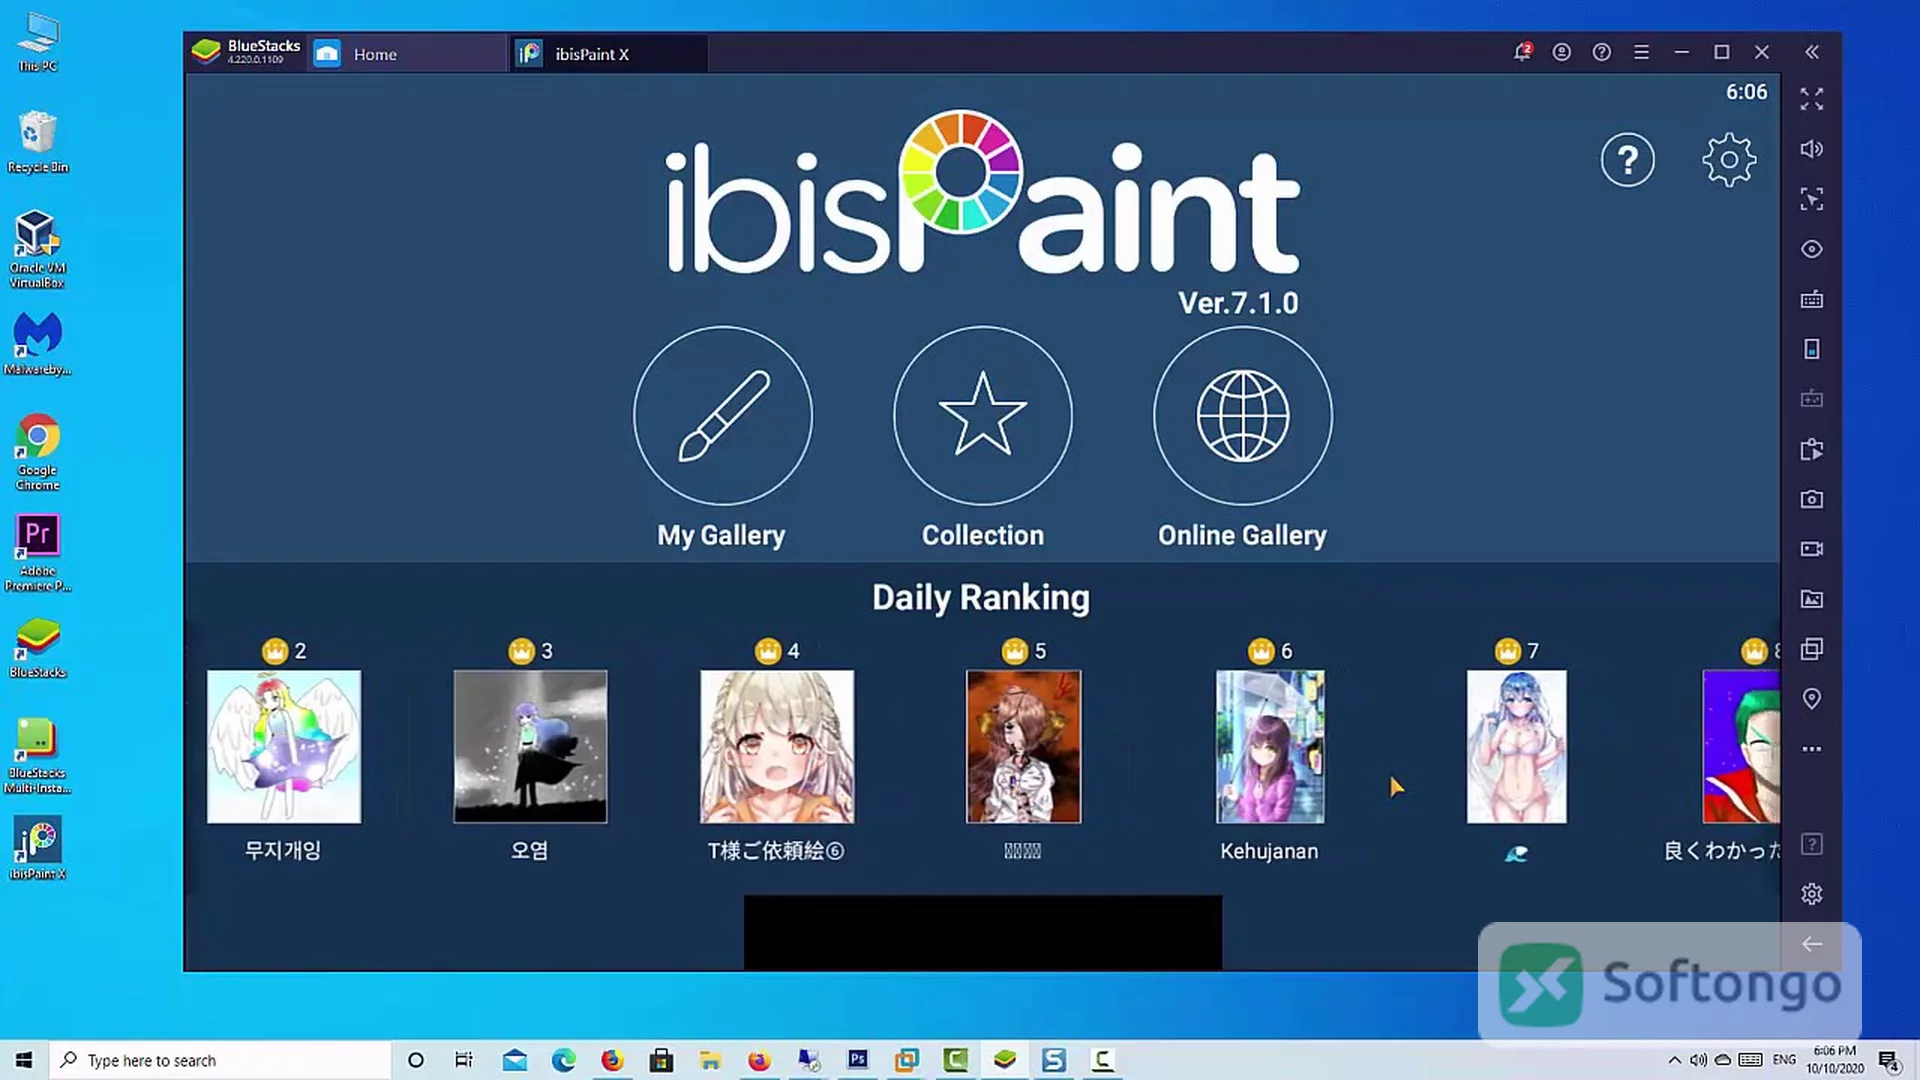The width and height of the screenshot is (1920, 1080).
Task: Open ibisPaint settings gear
Action: pos(1729,160)
